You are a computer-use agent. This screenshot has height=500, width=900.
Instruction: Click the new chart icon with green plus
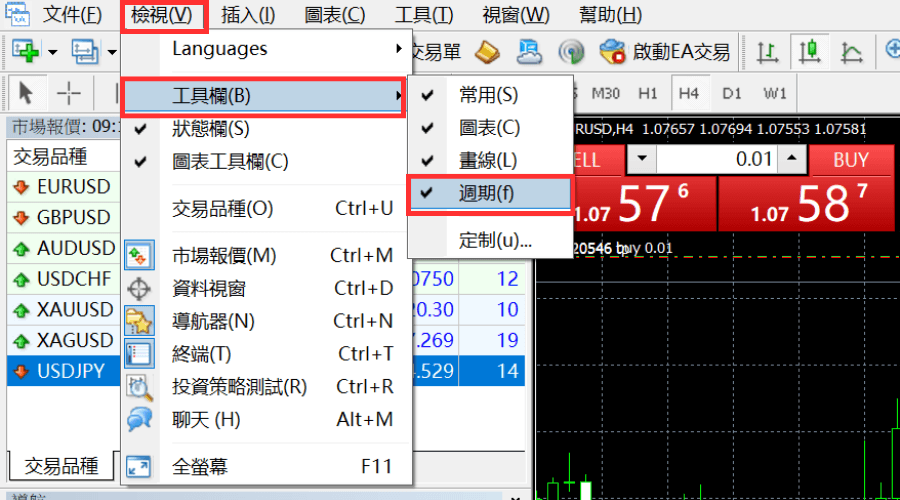click(25, 52)
